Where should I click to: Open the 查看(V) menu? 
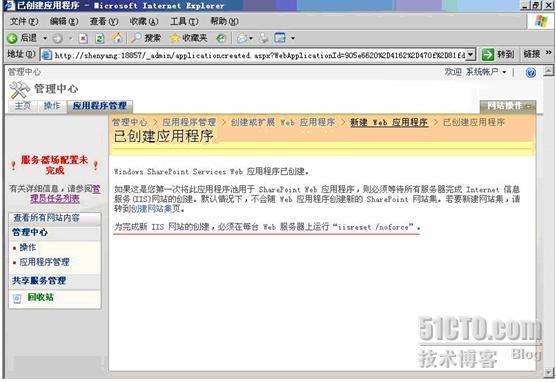tap(104, 22)
